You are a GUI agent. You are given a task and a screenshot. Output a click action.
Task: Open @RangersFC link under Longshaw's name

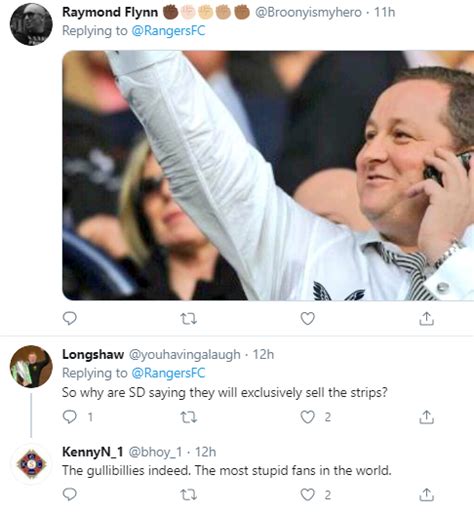168,373
